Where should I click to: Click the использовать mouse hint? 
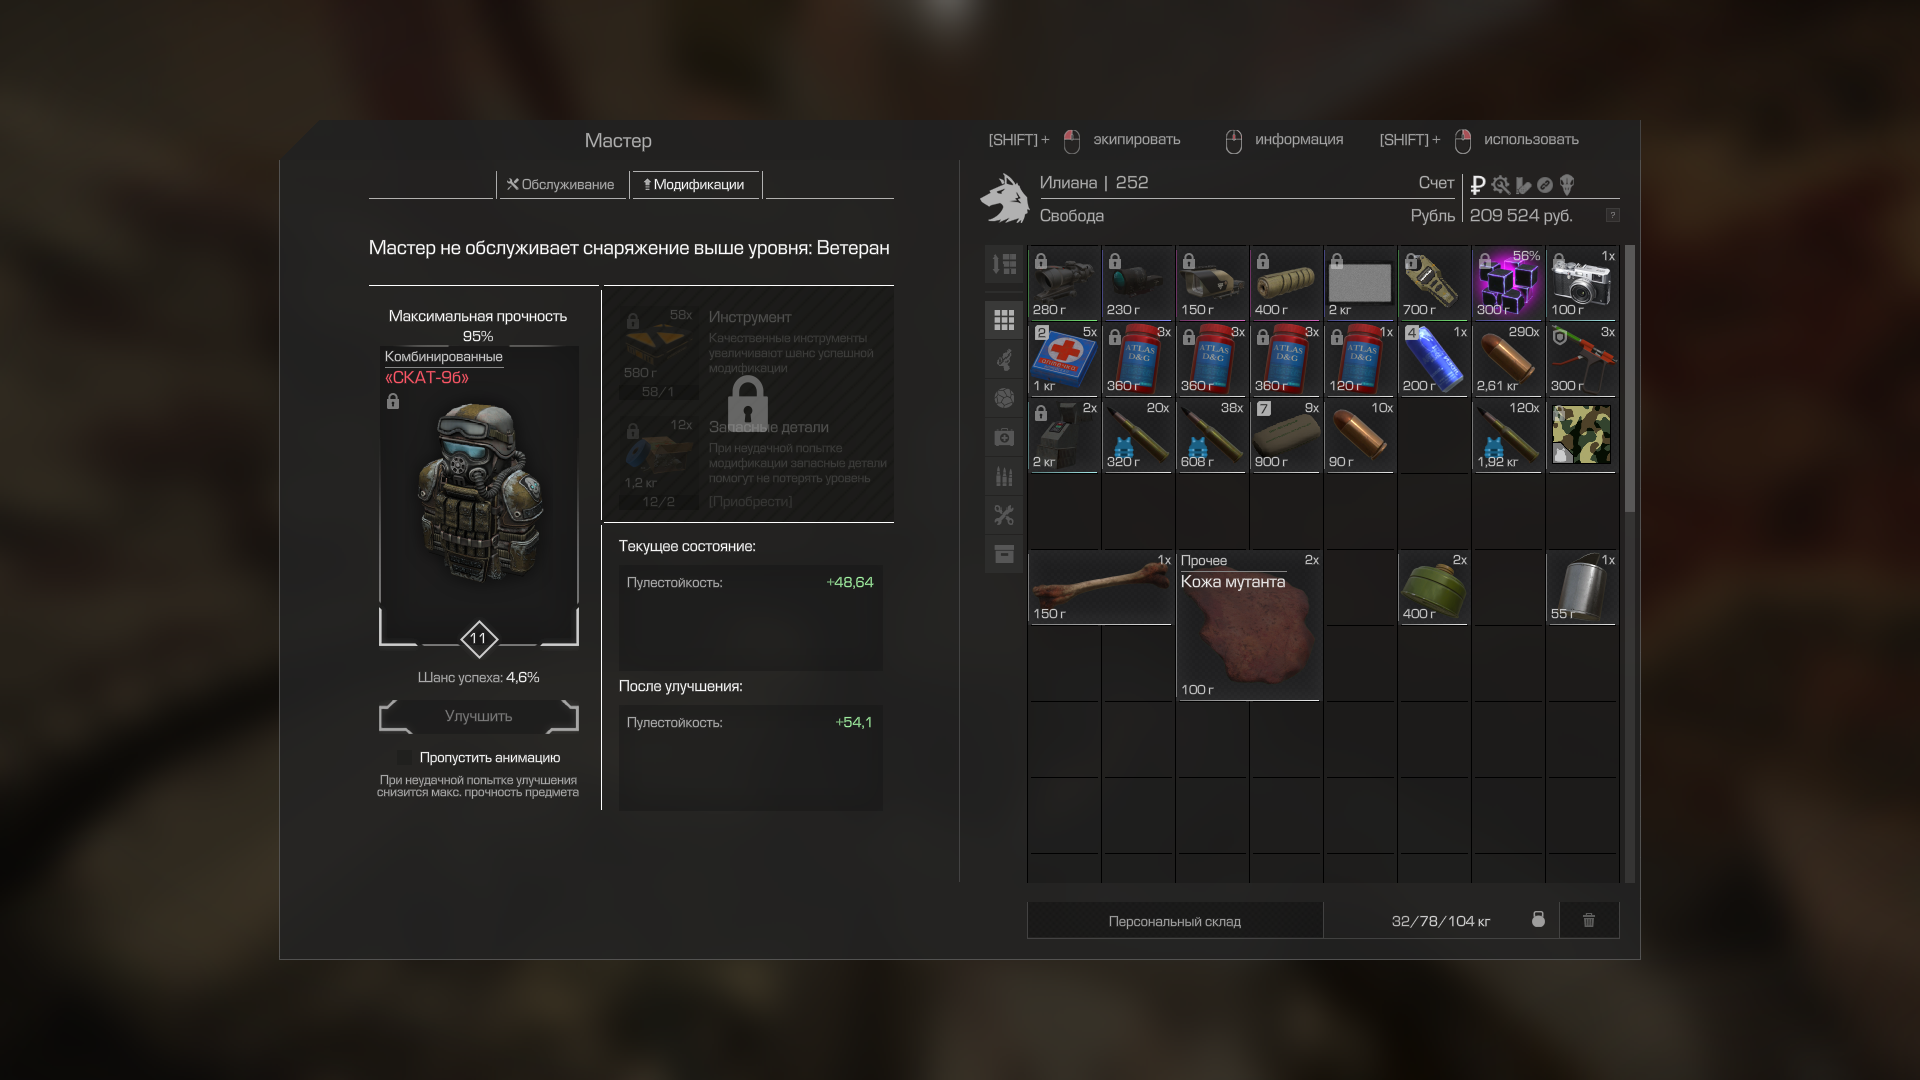(1531, 140)
